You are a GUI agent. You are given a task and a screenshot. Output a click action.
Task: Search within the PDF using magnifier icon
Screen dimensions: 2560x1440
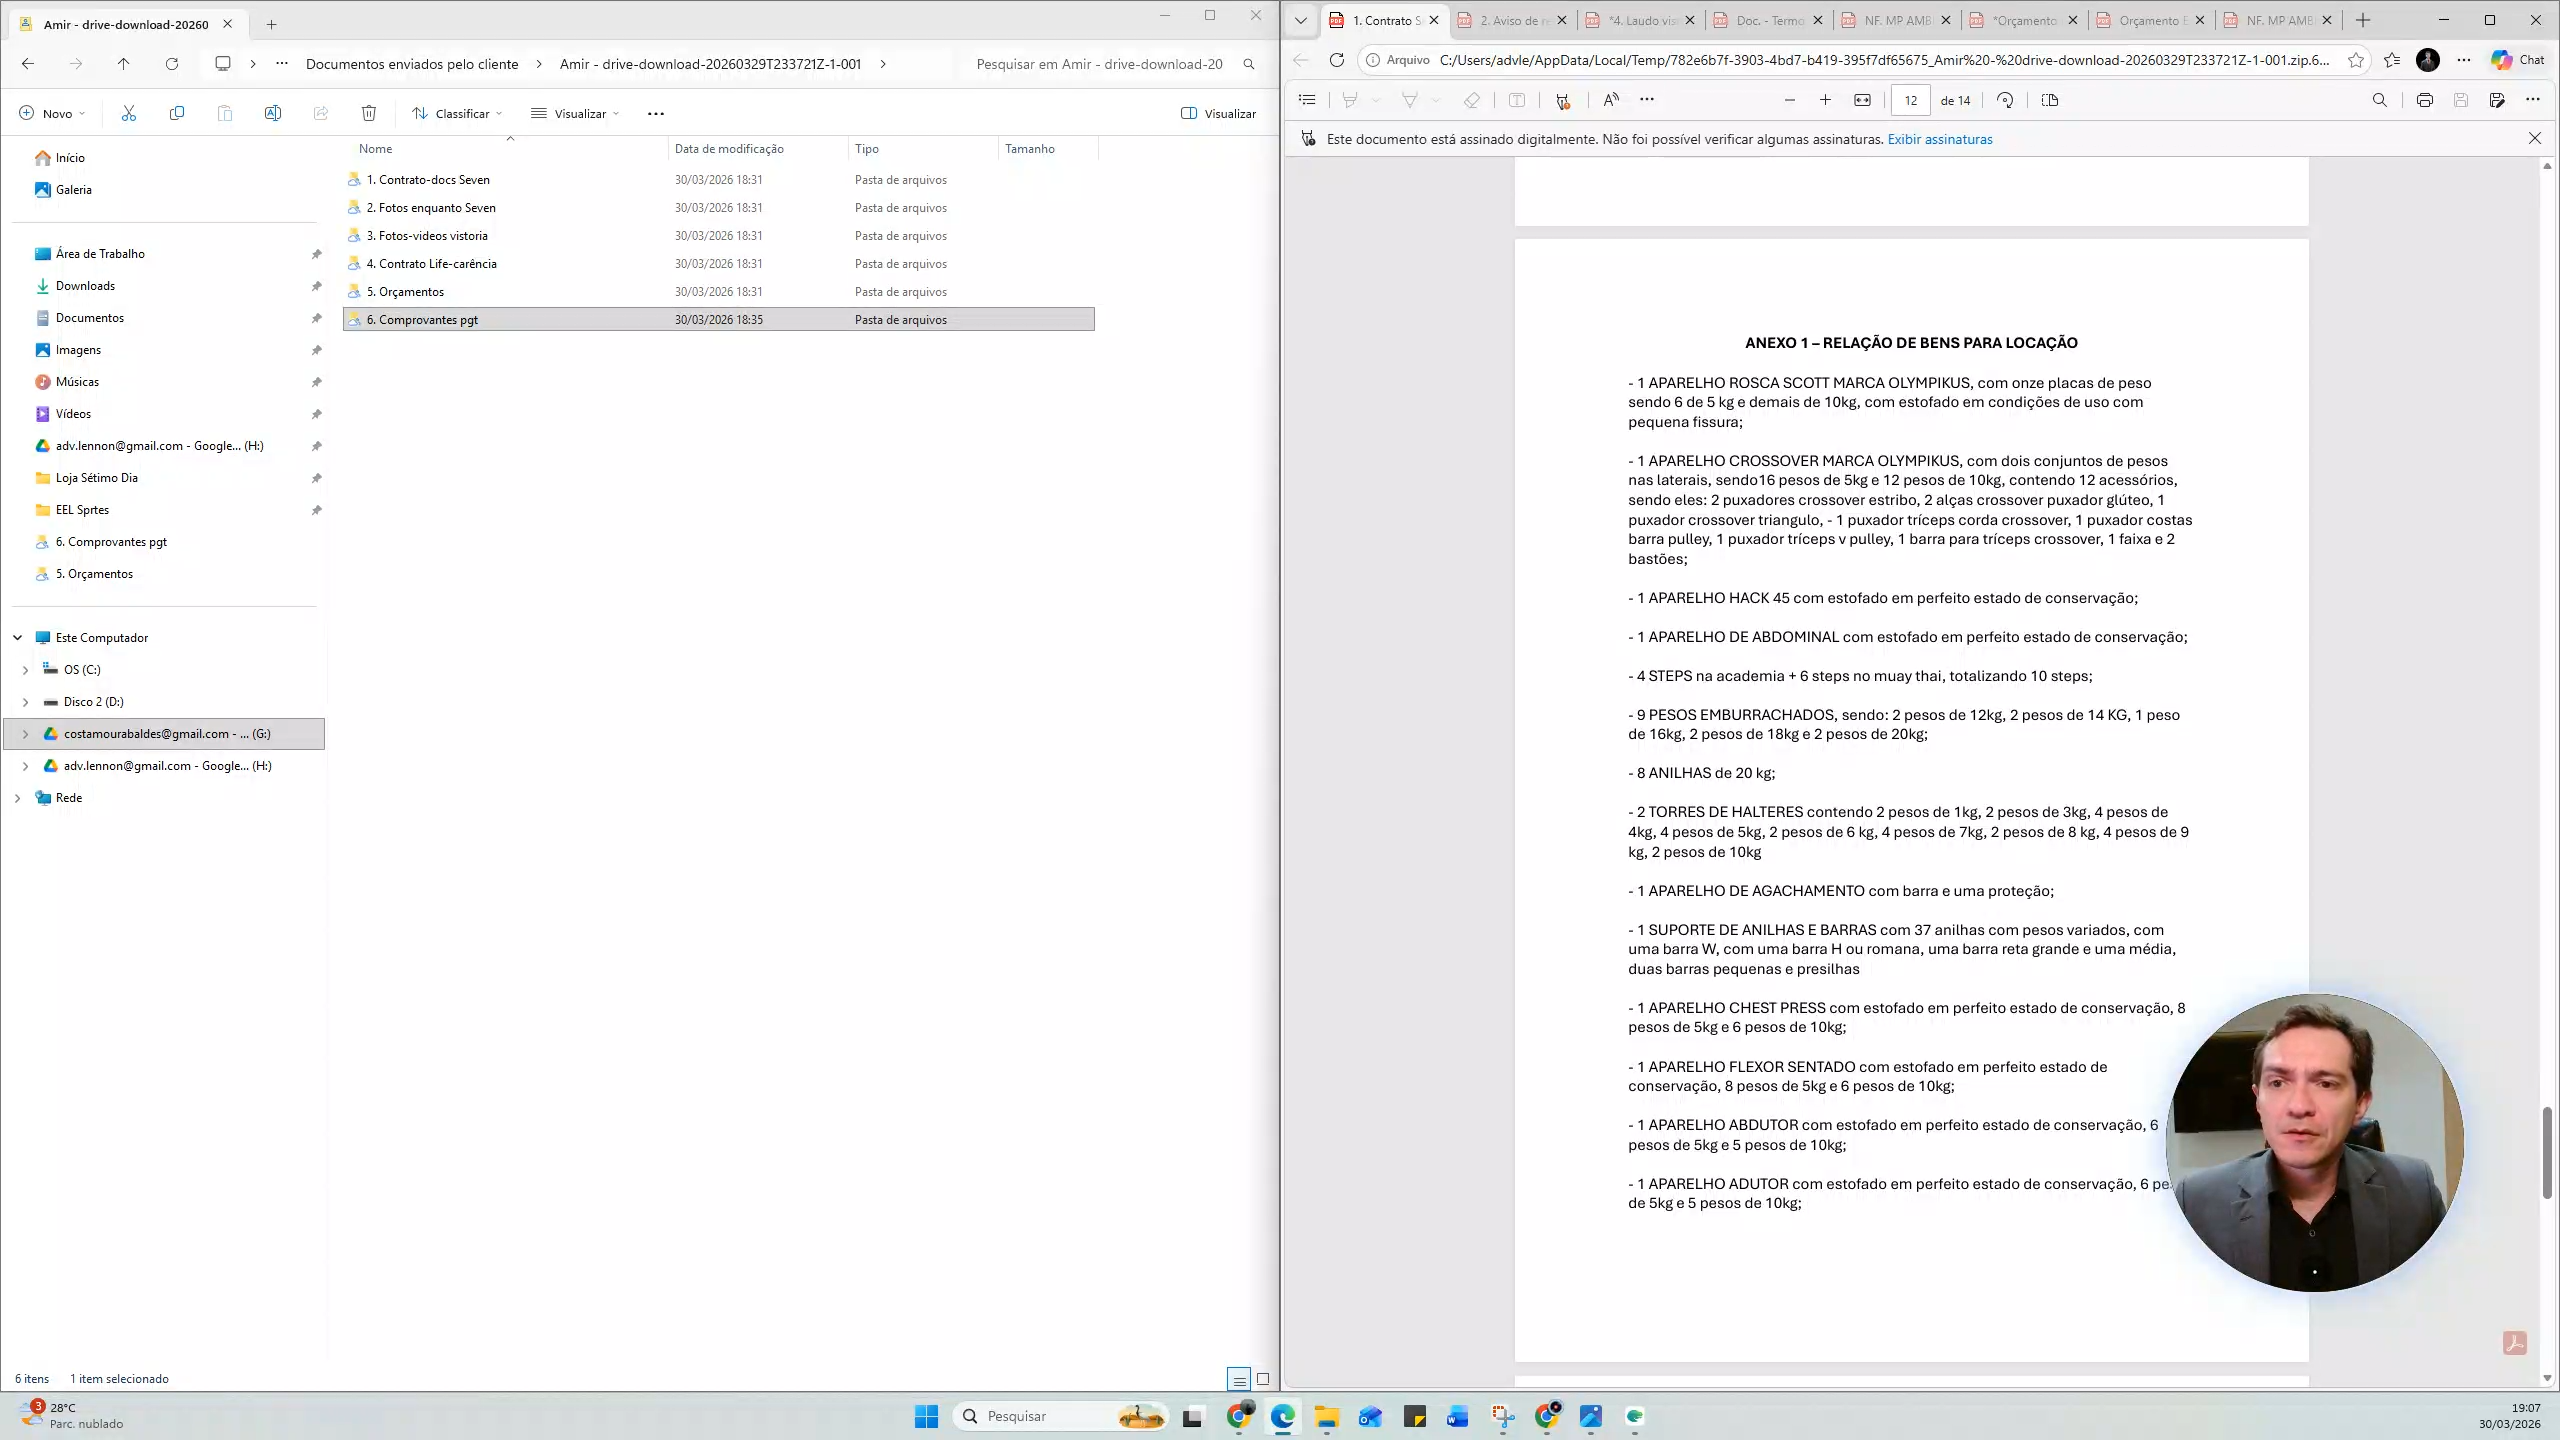(x=2379, y=100)
